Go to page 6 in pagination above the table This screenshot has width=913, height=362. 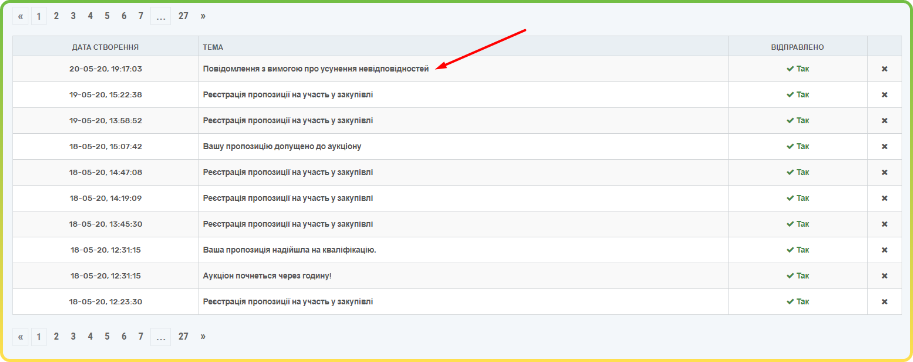click(123, 16)
